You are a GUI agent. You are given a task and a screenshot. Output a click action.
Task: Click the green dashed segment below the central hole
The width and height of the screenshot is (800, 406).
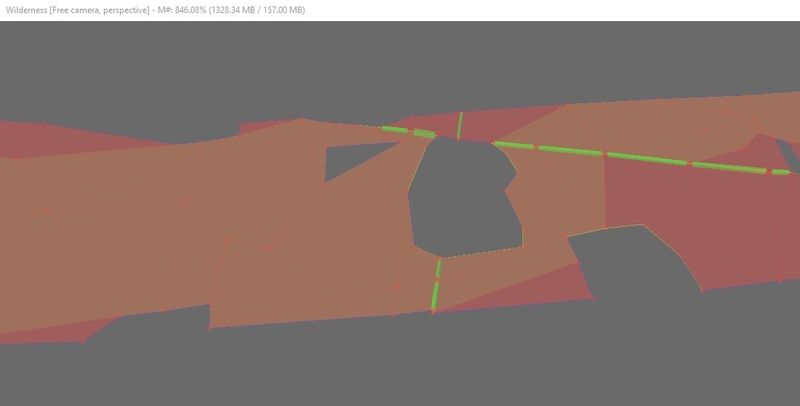coord(436,286)
